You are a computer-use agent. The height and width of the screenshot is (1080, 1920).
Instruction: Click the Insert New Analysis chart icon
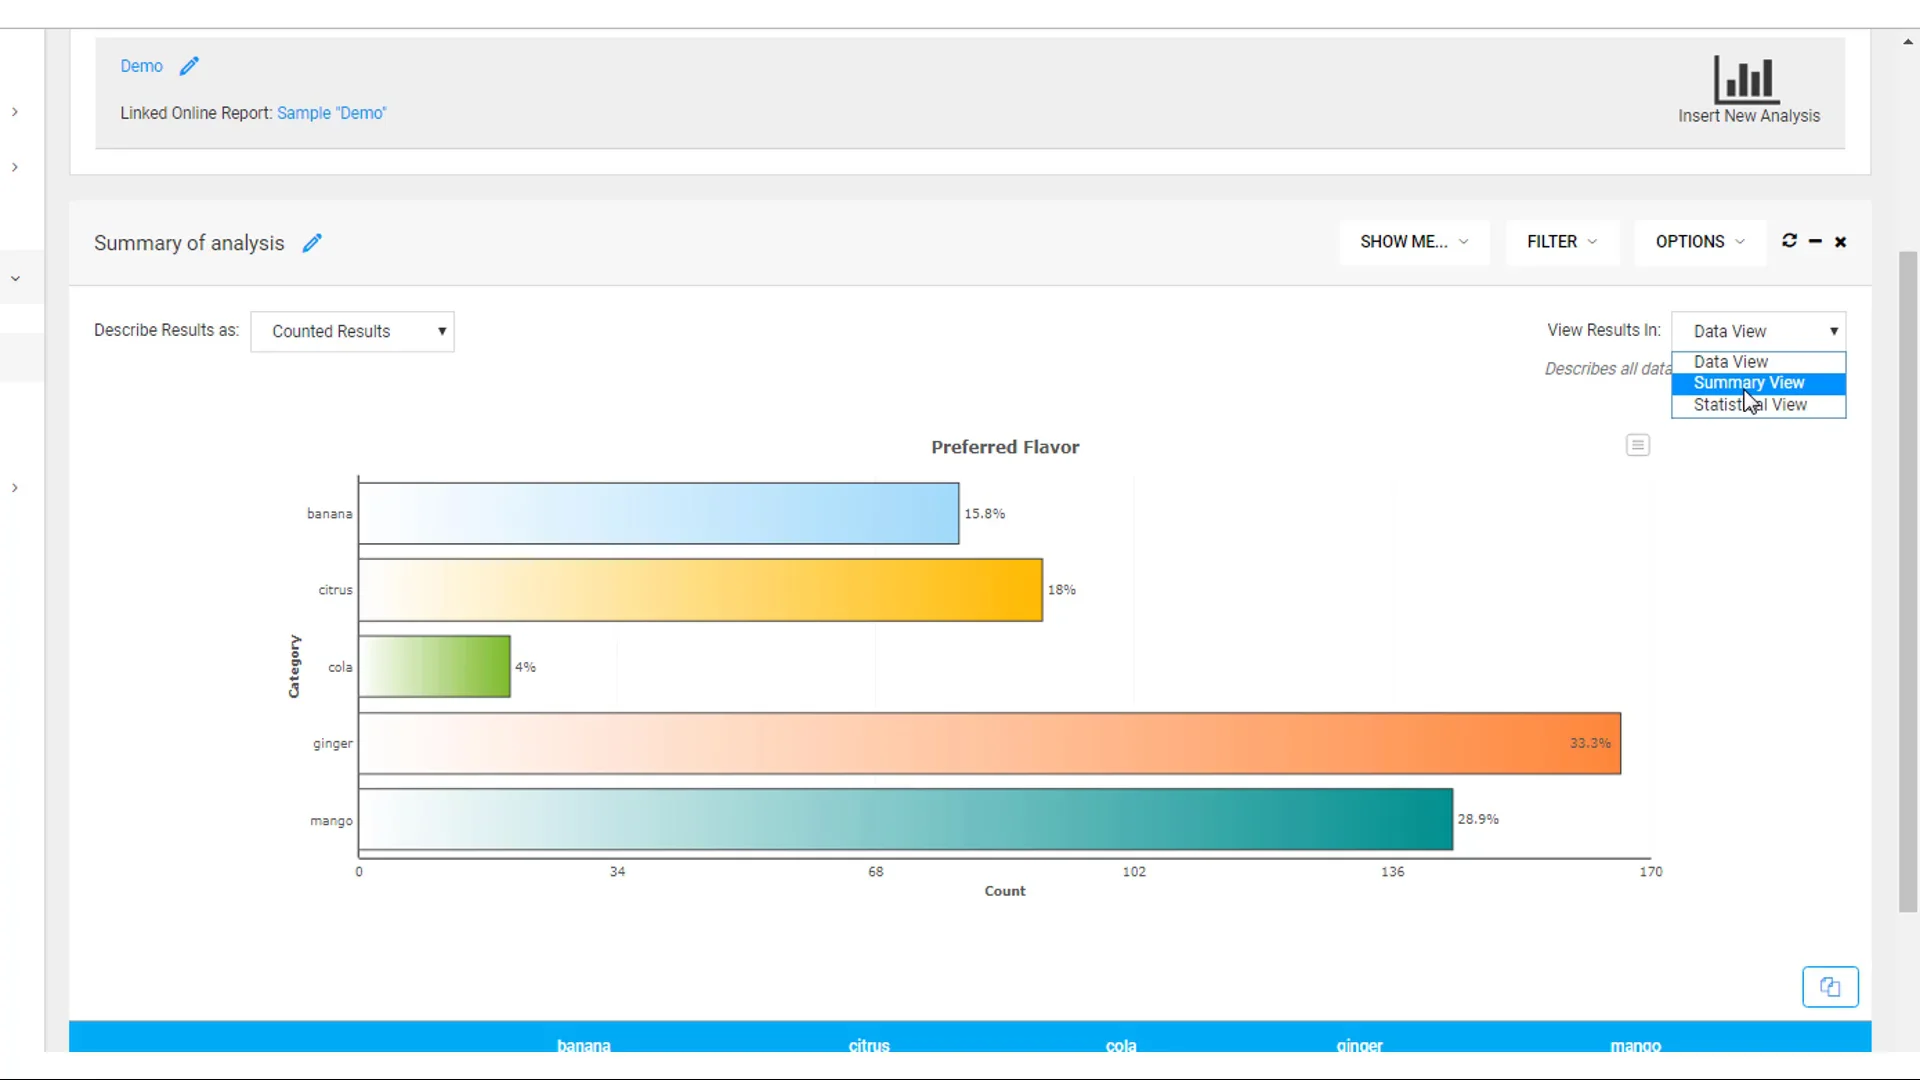[x=1747, y=80]
